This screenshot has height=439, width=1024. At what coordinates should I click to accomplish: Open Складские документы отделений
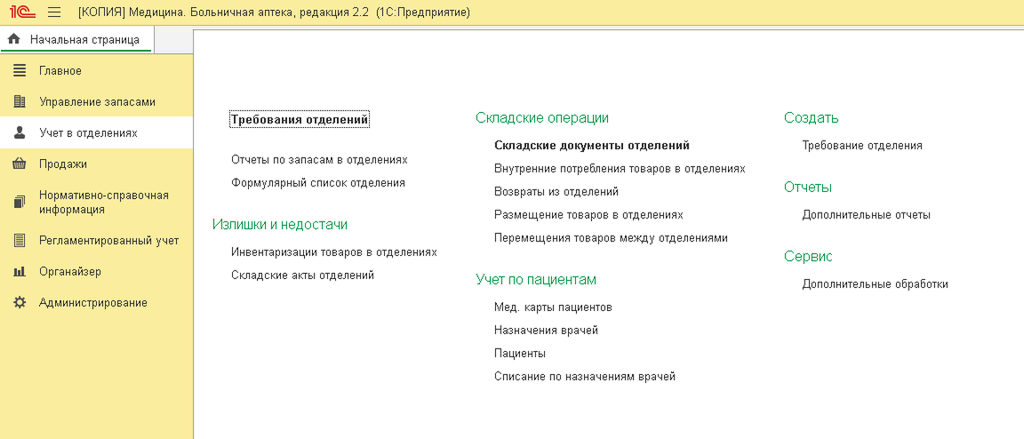pos(591,145)
